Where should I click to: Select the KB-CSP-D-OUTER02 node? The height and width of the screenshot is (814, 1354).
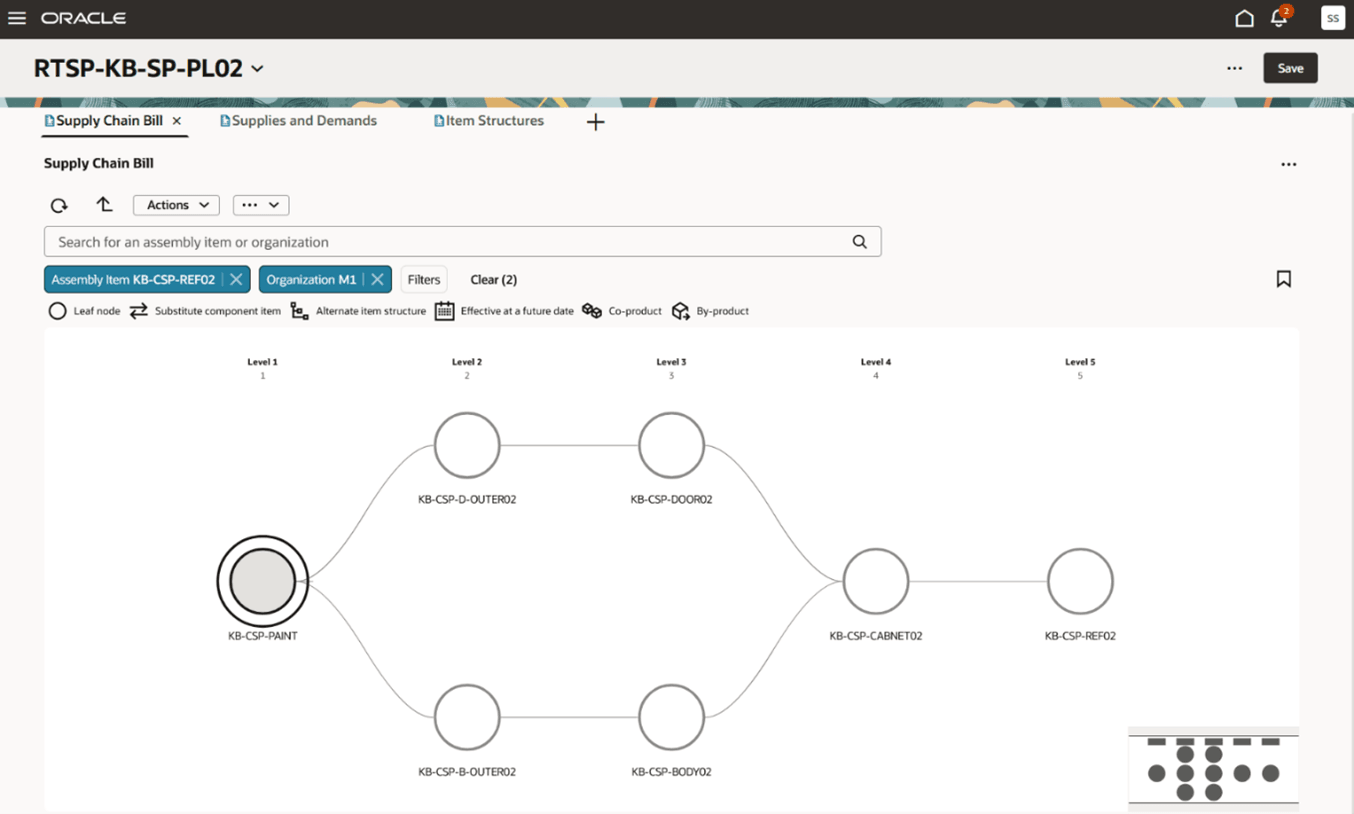[x=467, y=445]
